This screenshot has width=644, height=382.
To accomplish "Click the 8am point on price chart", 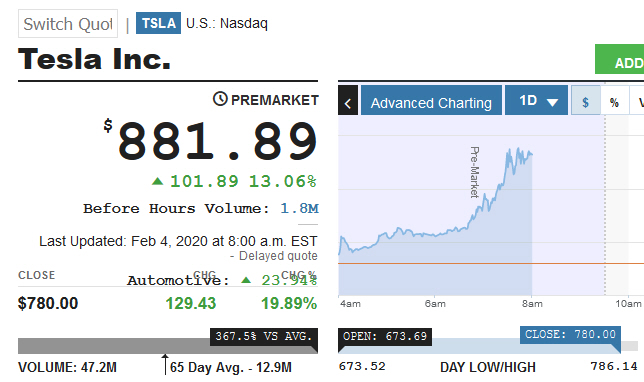I will (532, 154).
